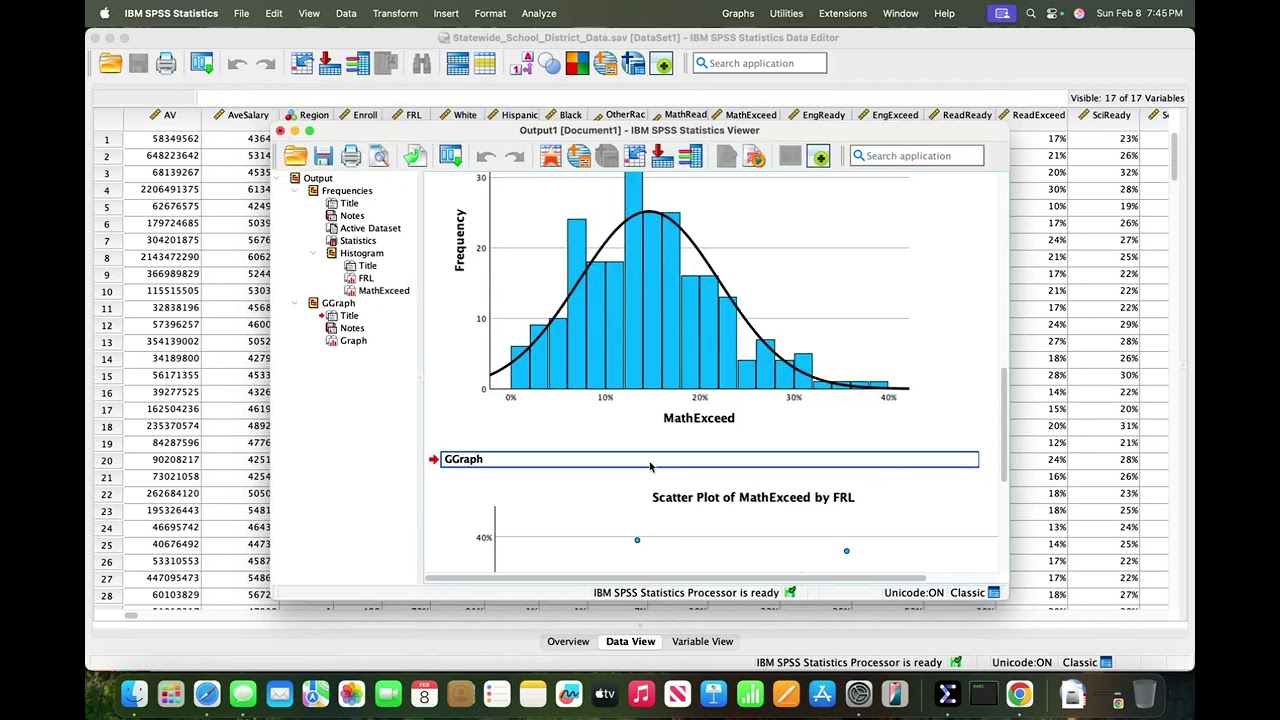Viewport: 1280px width, 720px height.
Task: Print icon in Viewer toolbar
Action: [x=350, y=156]
